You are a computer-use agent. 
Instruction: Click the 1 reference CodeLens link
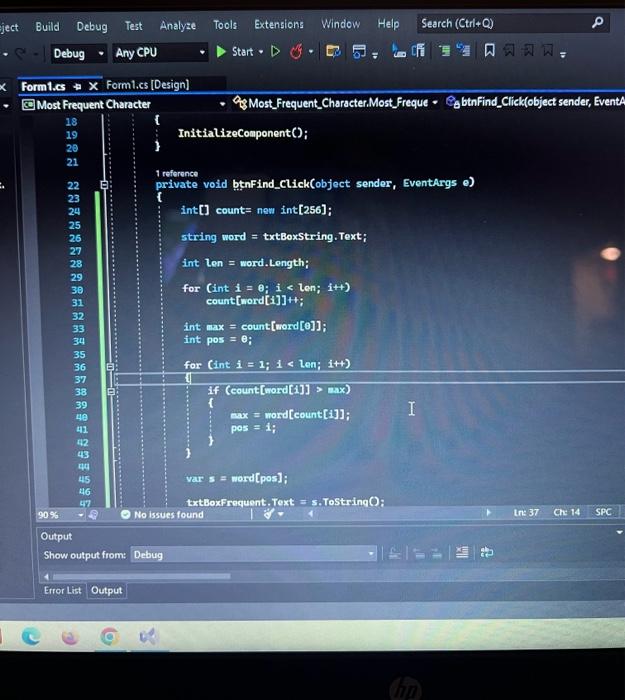pos(177,173)
